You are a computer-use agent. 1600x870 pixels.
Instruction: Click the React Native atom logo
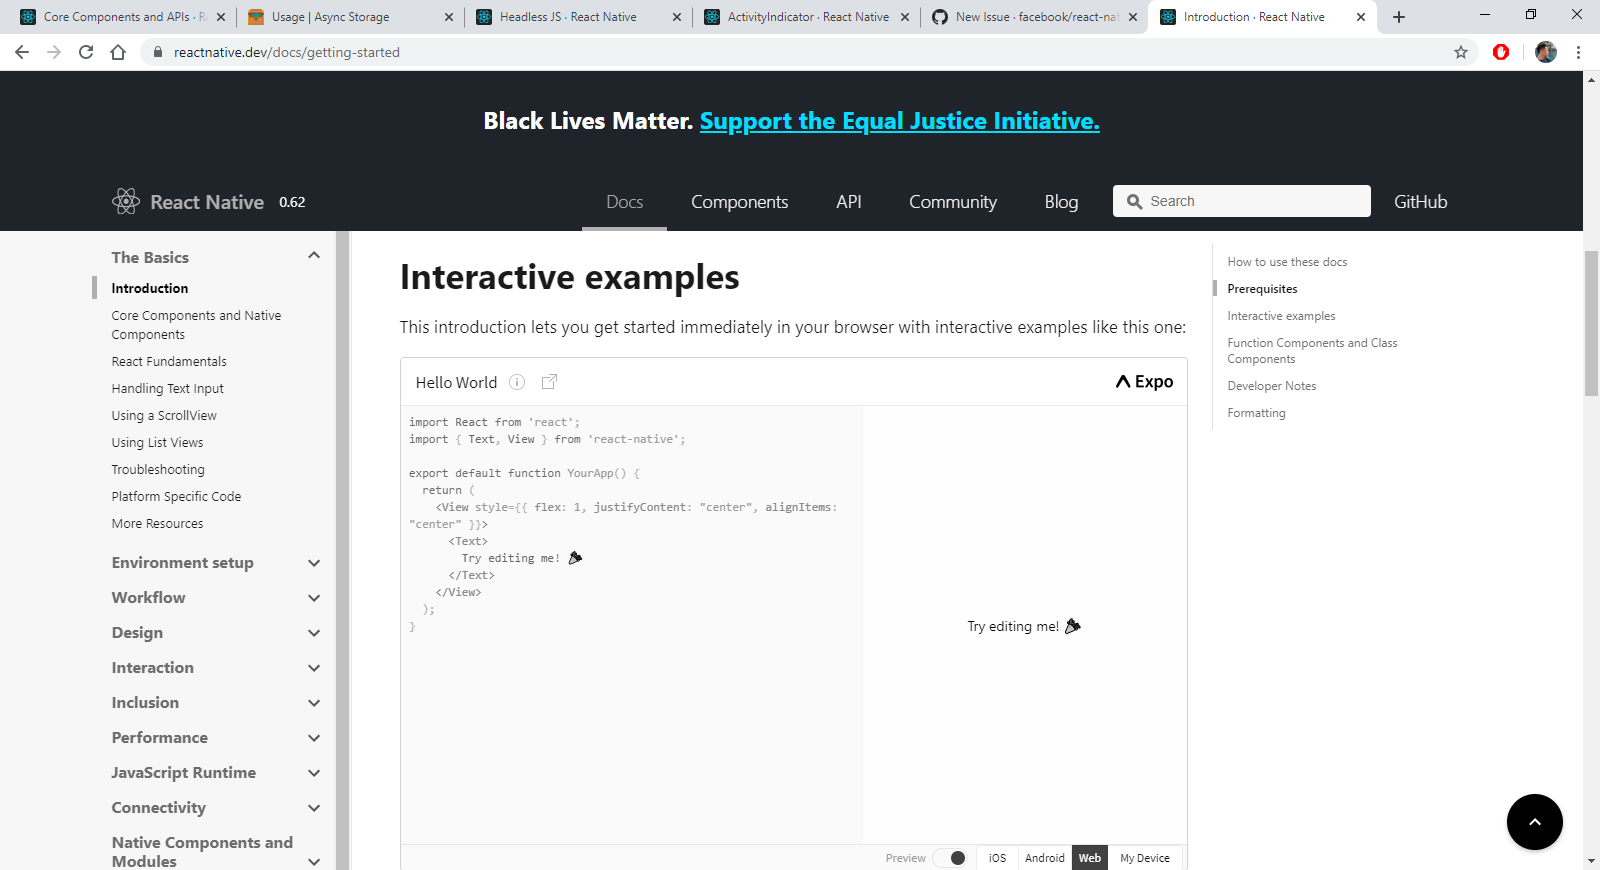pyautogui.click(x=126, y=202)
